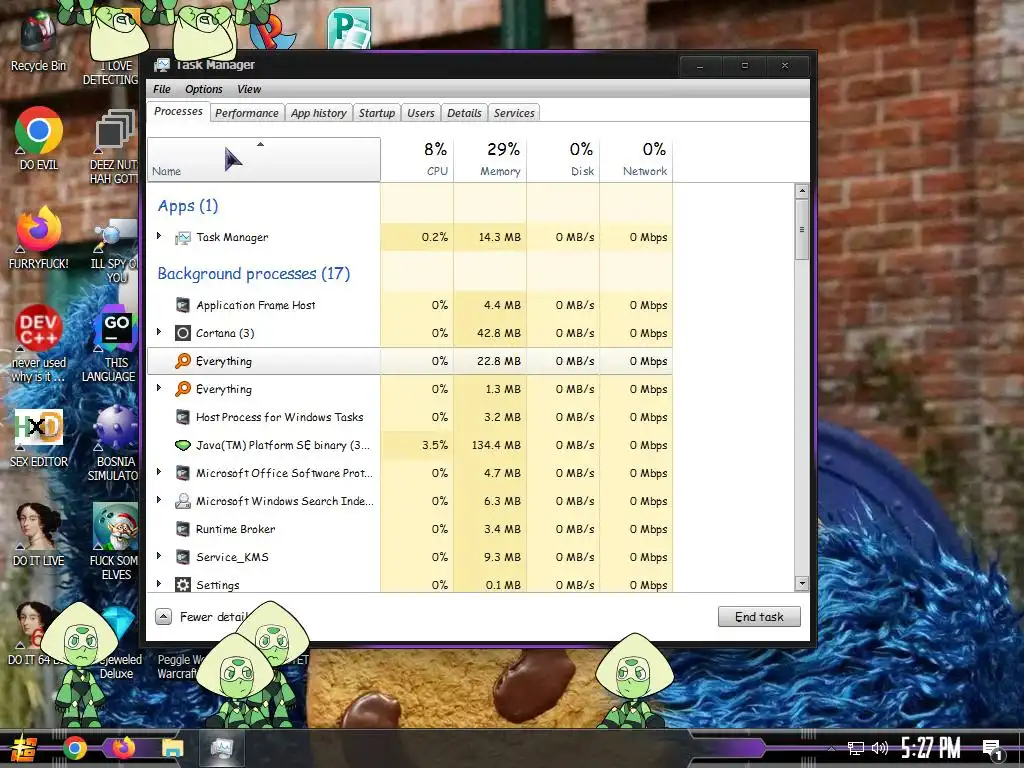This screenshot has width=1024, height=768.
Task: Click the scrollbar down arrow
Action: (802, 583)
